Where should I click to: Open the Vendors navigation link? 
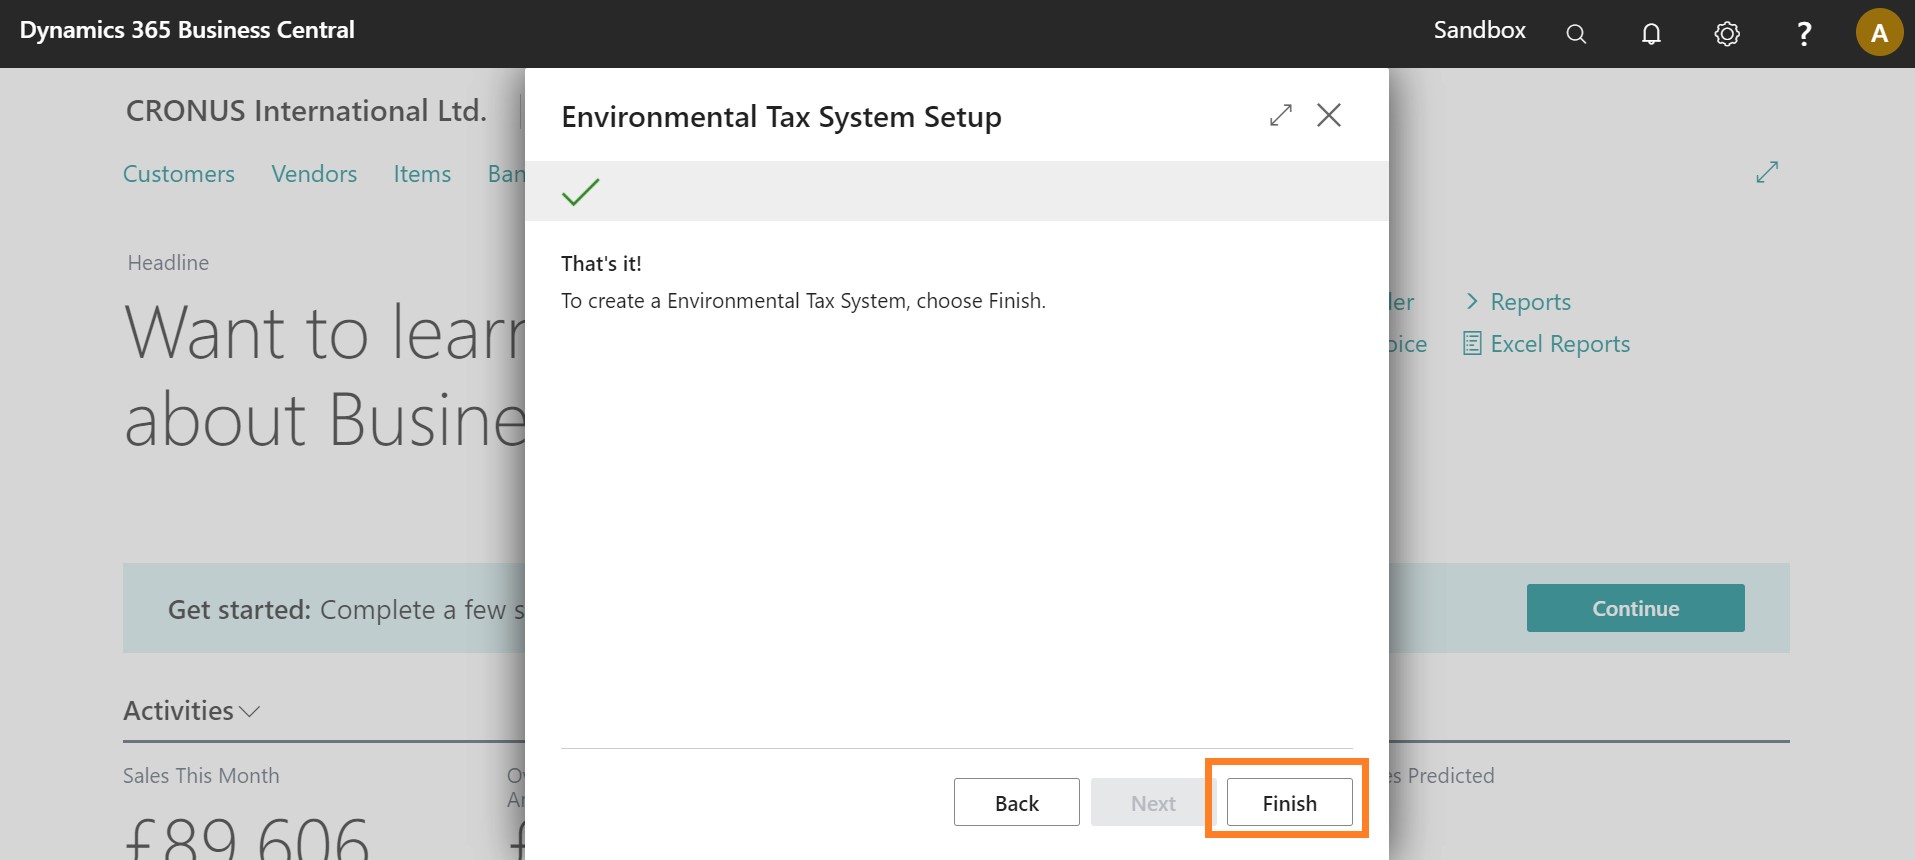tap(314, 174)
